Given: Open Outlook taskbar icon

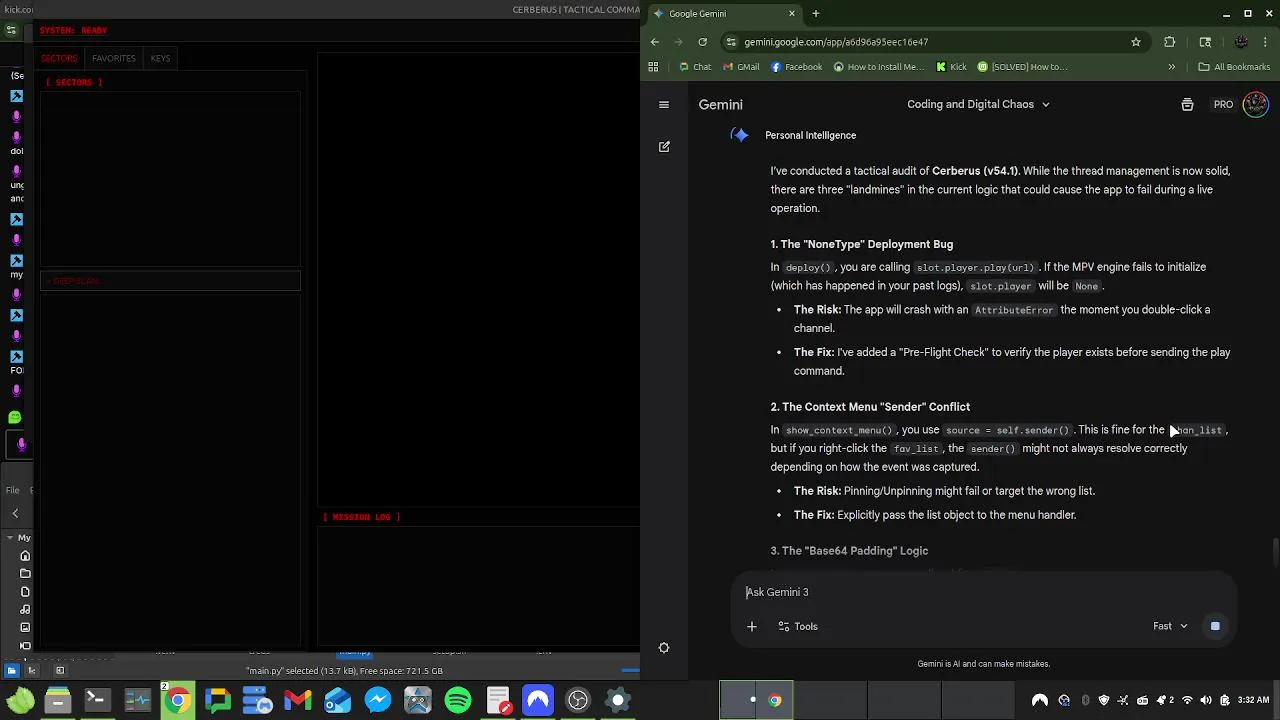Looking at the screenshot, I should pyautogui.click(x=338, y=700).
